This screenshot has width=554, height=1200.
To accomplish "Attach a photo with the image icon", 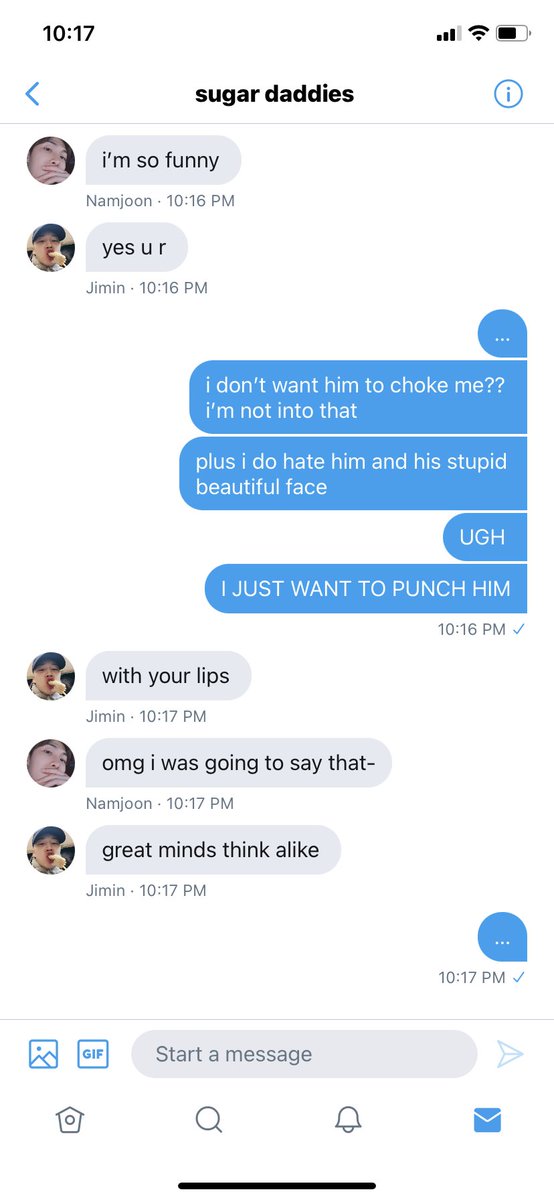I will (43, 1054).
